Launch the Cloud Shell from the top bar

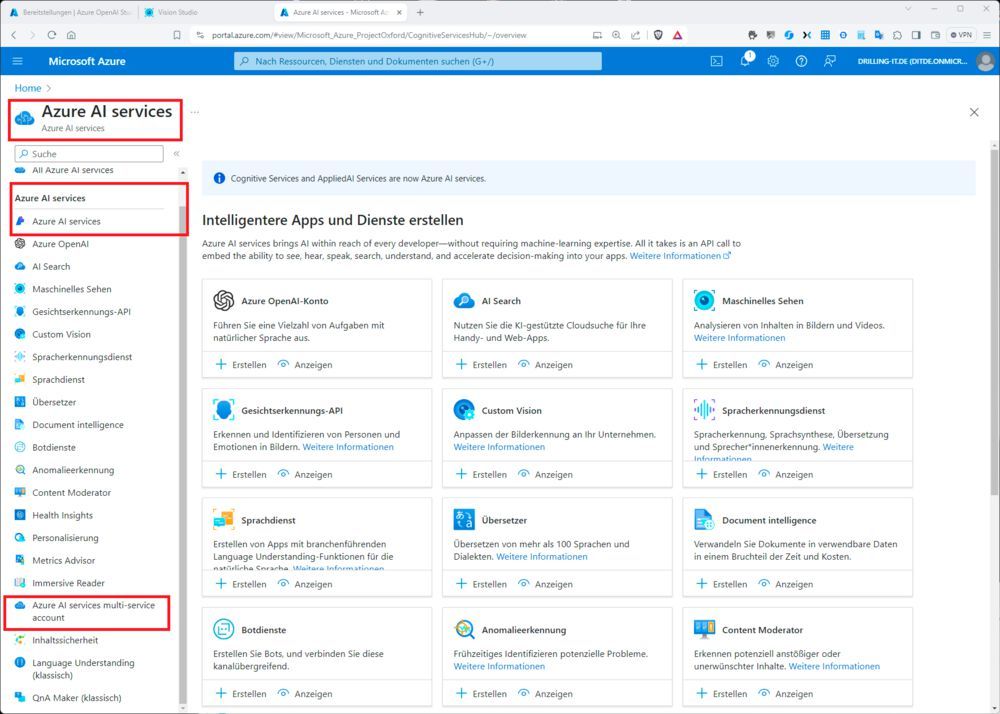[716, 61]
